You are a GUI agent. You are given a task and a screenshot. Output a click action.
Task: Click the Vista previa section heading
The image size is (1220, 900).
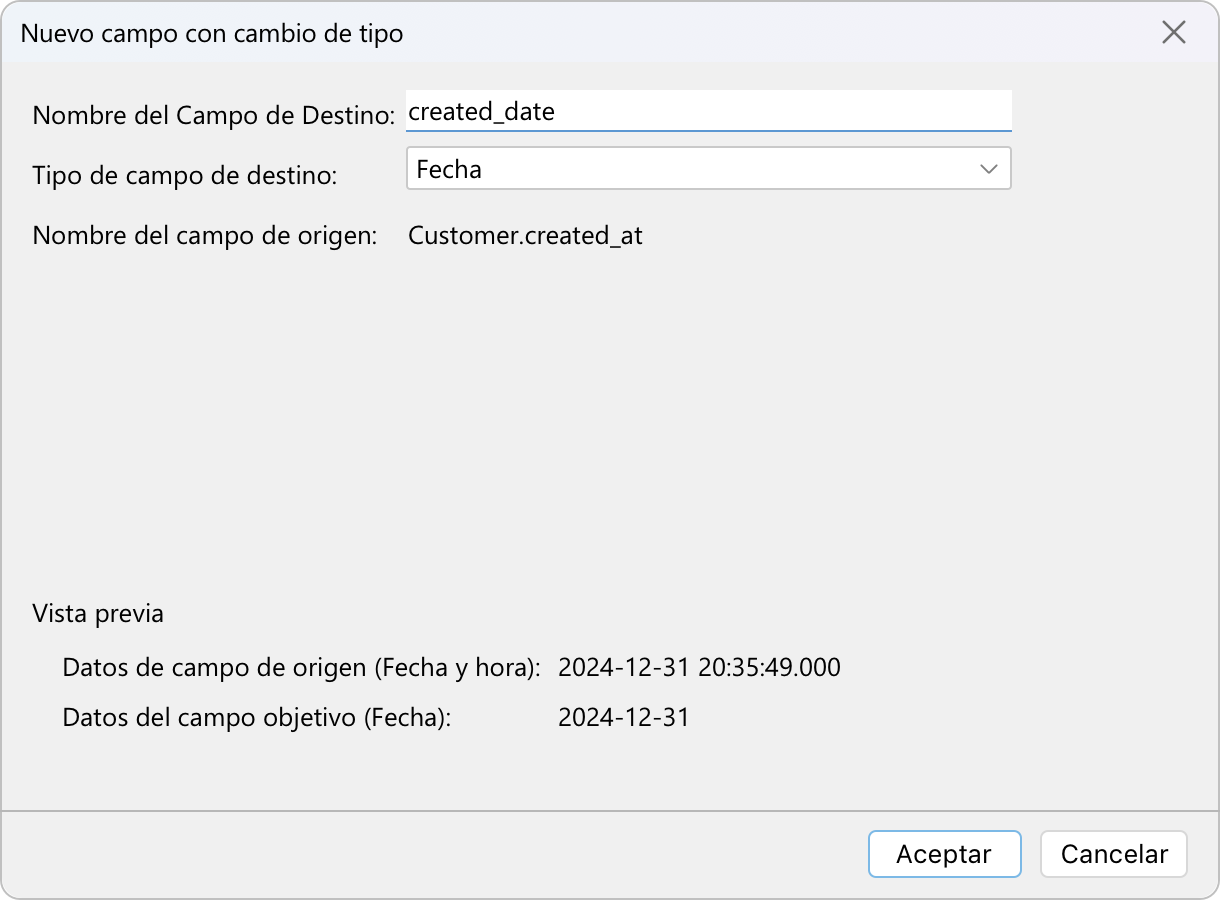pyautogui.click(x=98, y=613)
